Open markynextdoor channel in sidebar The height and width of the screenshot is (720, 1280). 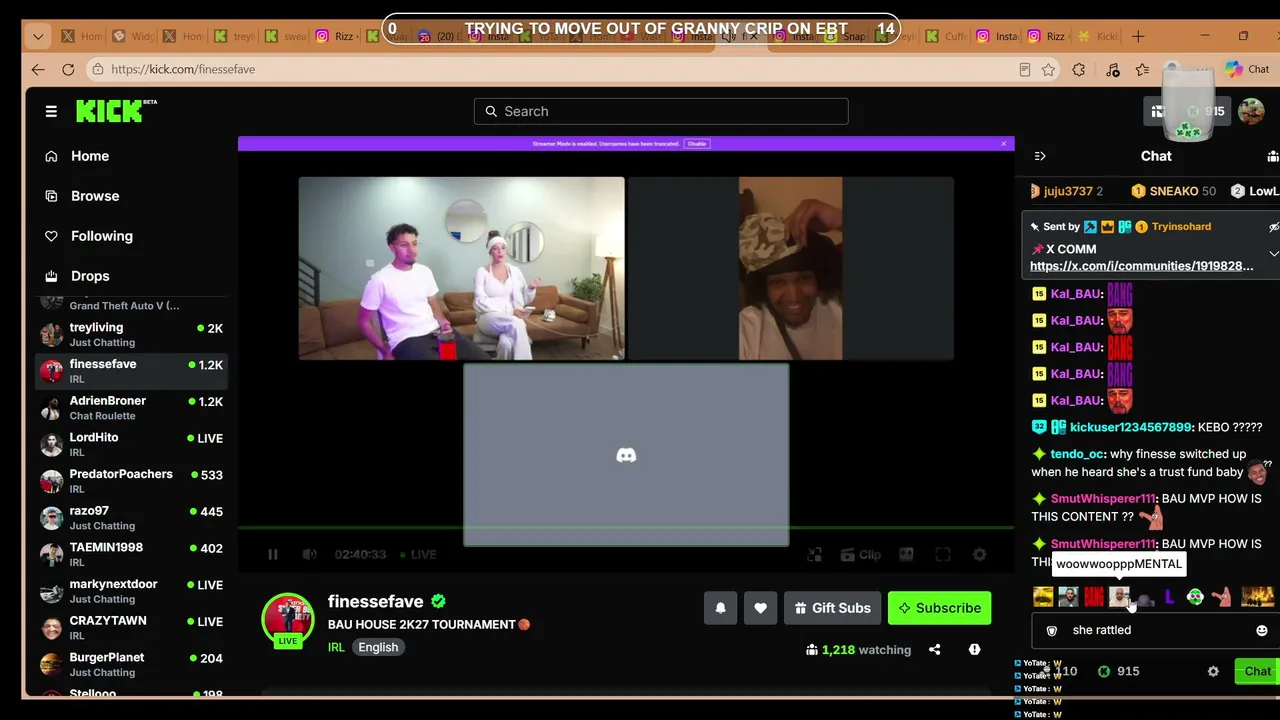(132, 591)
